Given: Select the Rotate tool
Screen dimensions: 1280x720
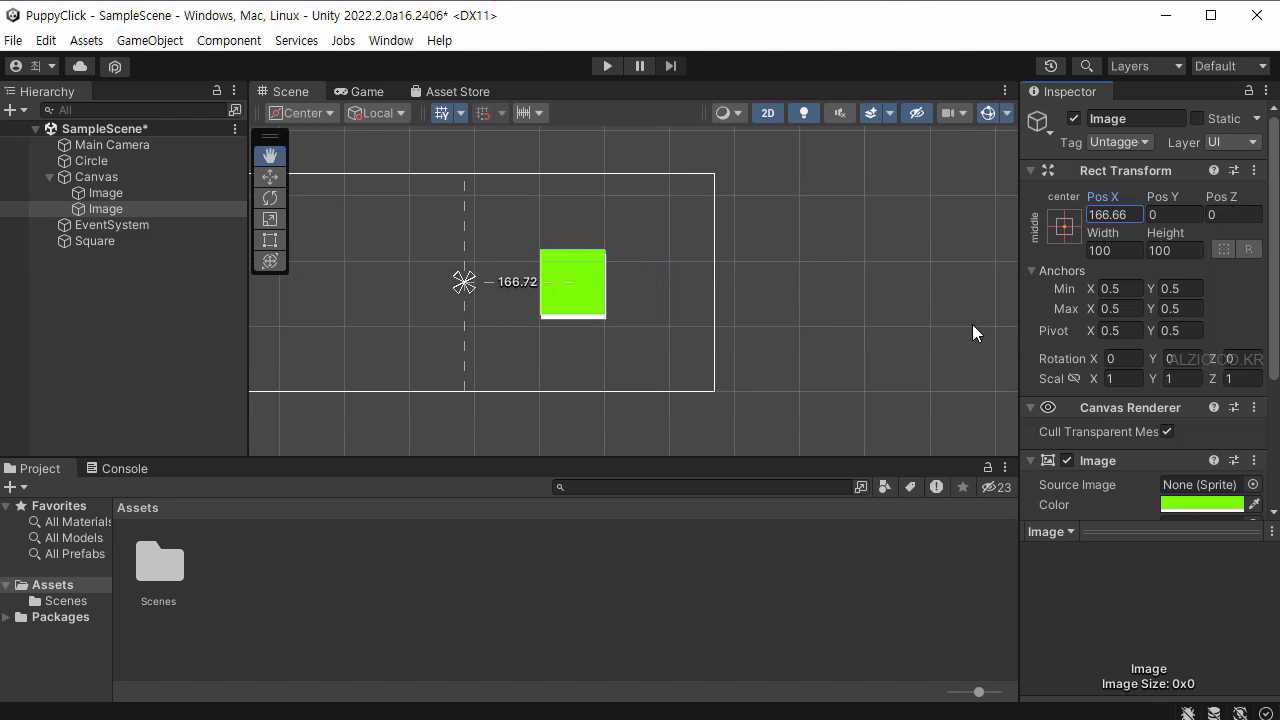Looking at the screenshot, I should tap(270, 198).
